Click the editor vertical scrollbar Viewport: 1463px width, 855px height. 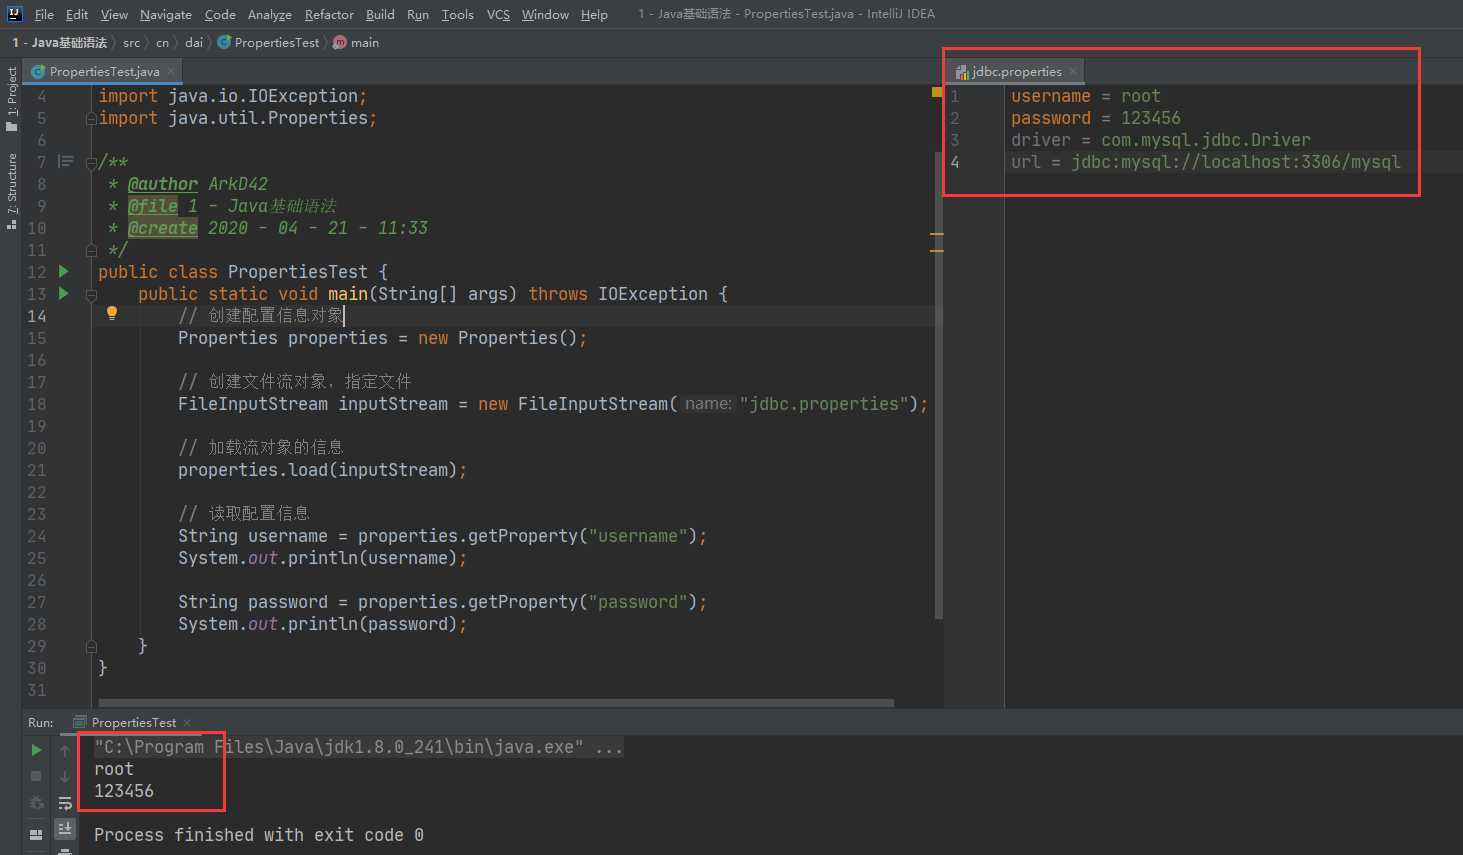[x=939, y=385]
